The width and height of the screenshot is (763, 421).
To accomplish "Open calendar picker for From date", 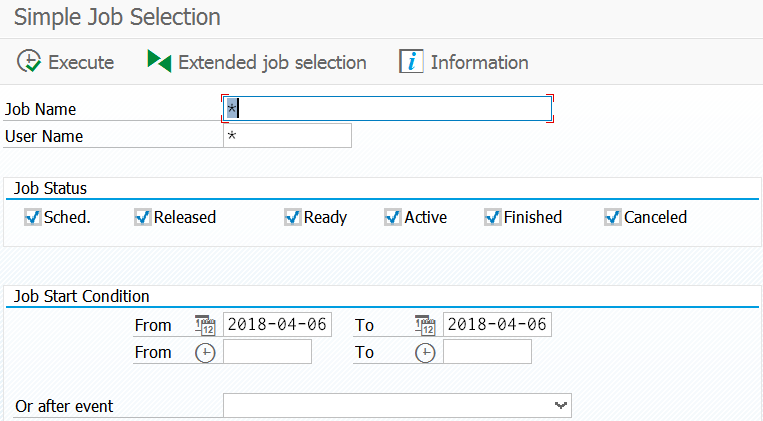I will 205,325.
